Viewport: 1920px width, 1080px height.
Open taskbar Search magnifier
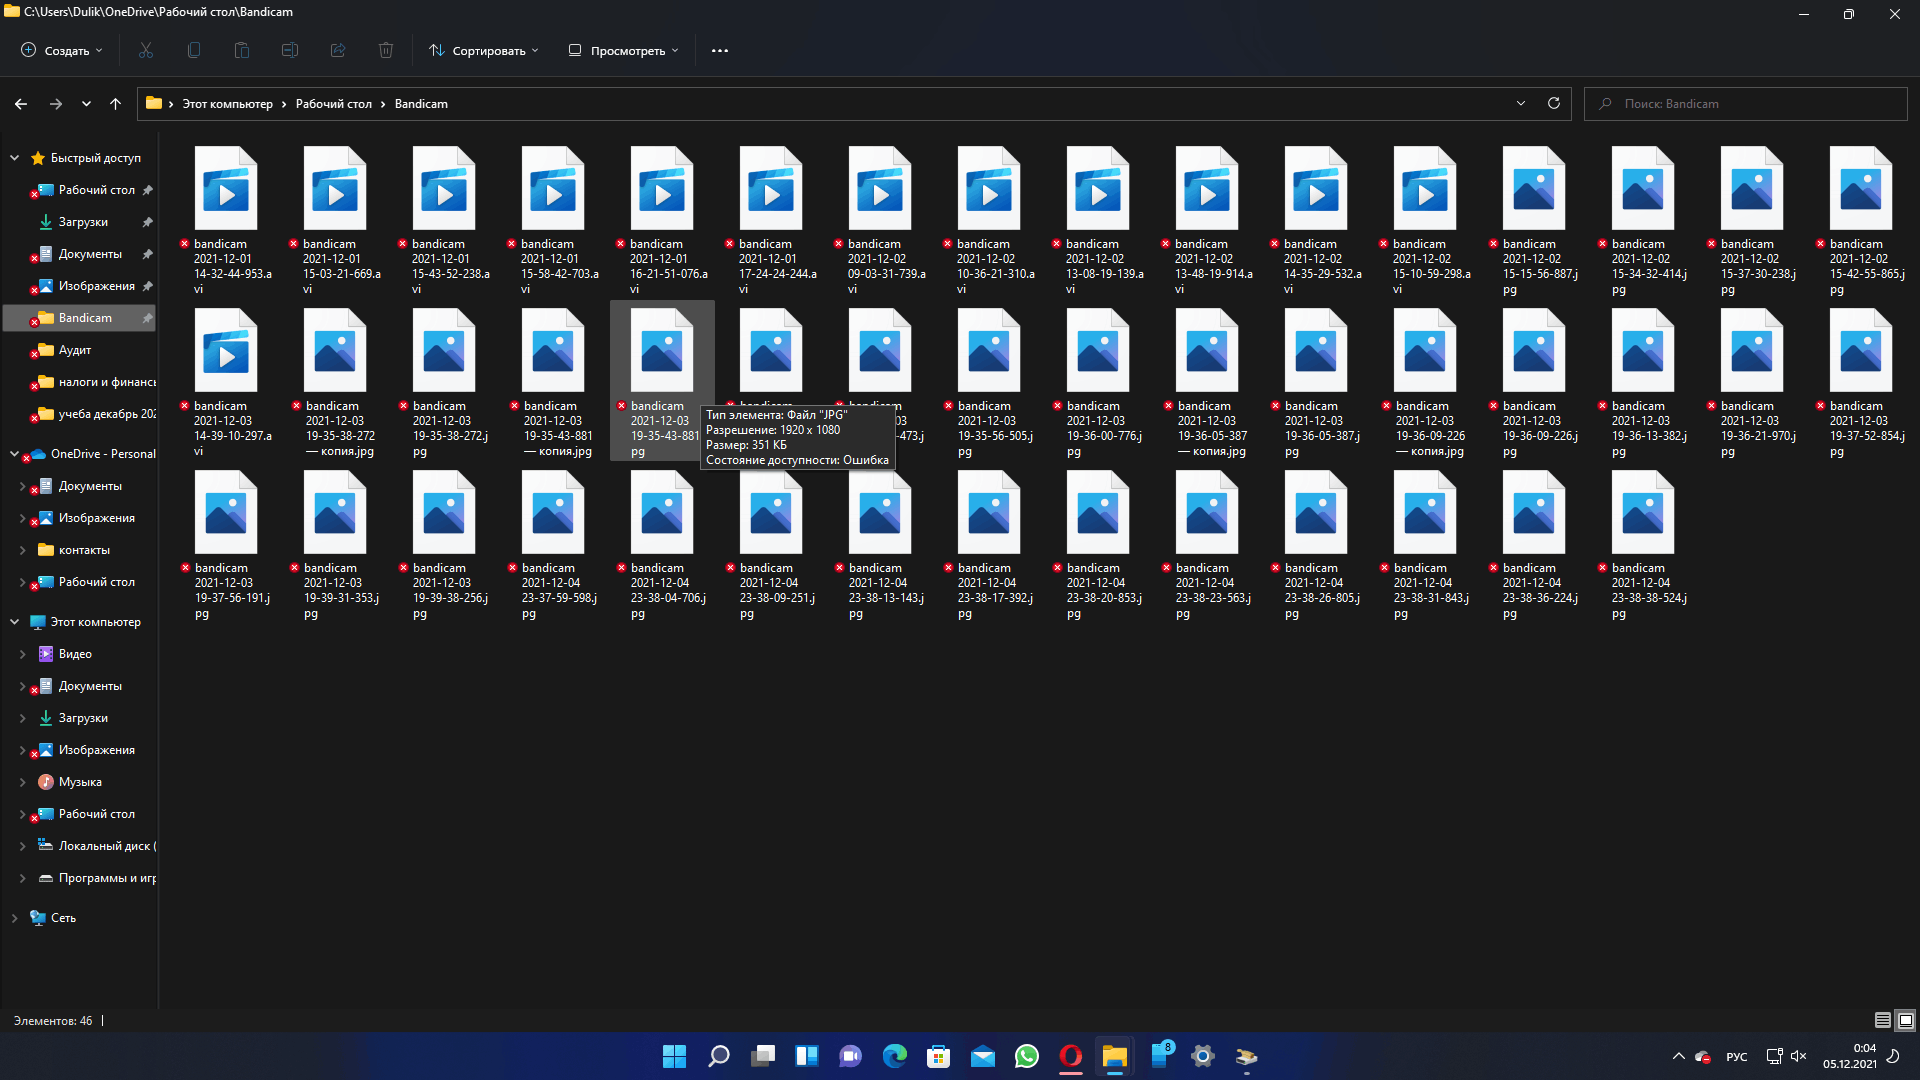(x=719, y=1056)
